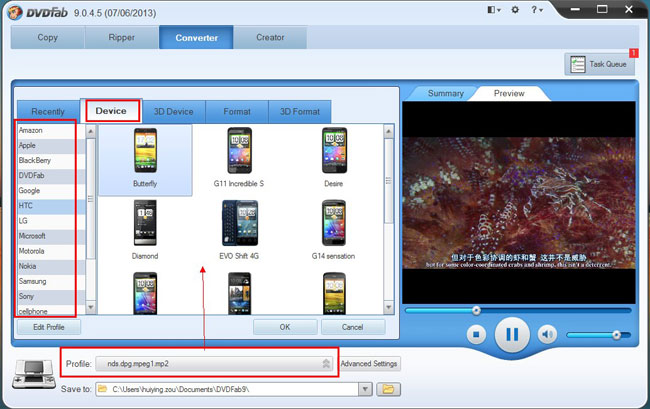Image resolution: width=650 pixels, height=409 pixels.
Task: Choose the Desire phone profile
Action: click(334, 159)
